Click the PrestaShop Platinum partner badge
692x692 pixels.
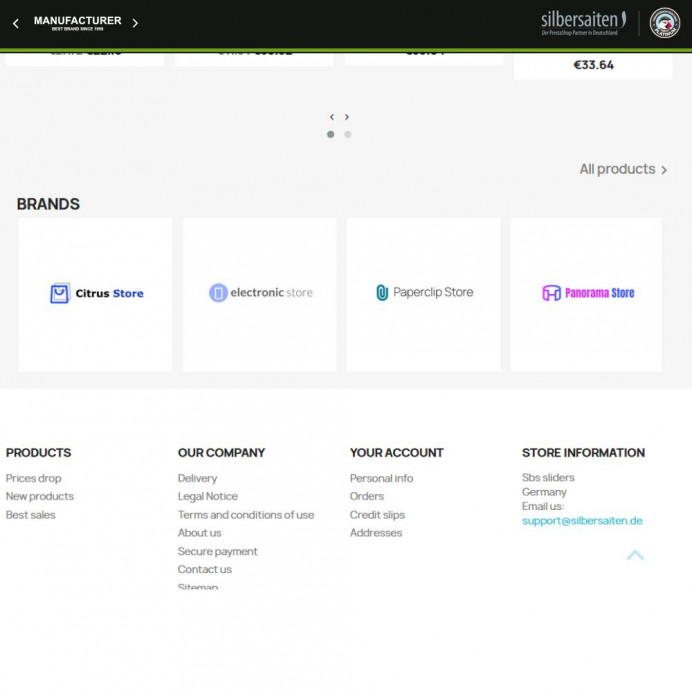point(665,23)
